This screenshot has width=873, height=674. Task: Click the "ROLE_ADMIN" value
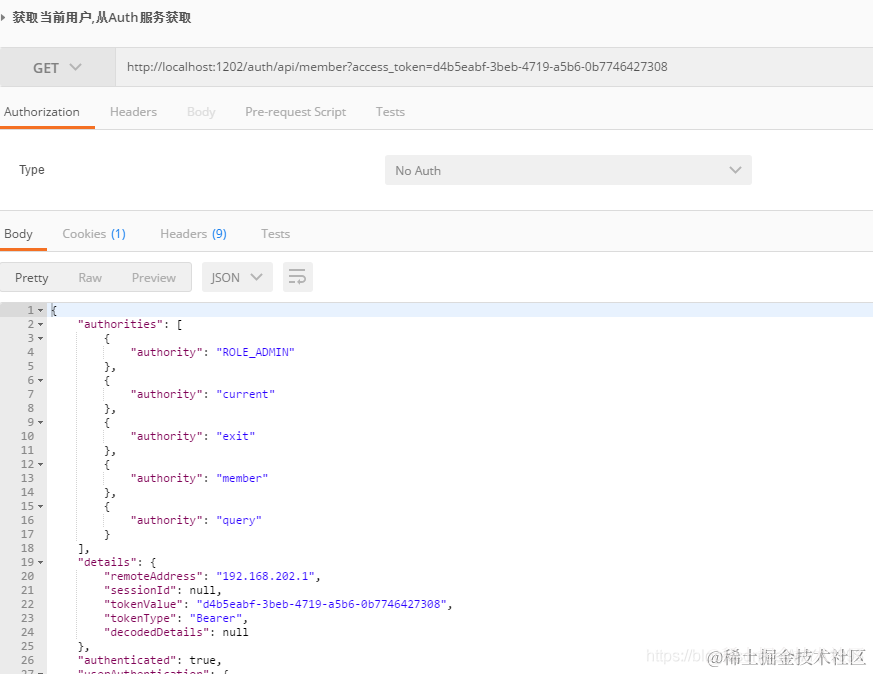255,352
